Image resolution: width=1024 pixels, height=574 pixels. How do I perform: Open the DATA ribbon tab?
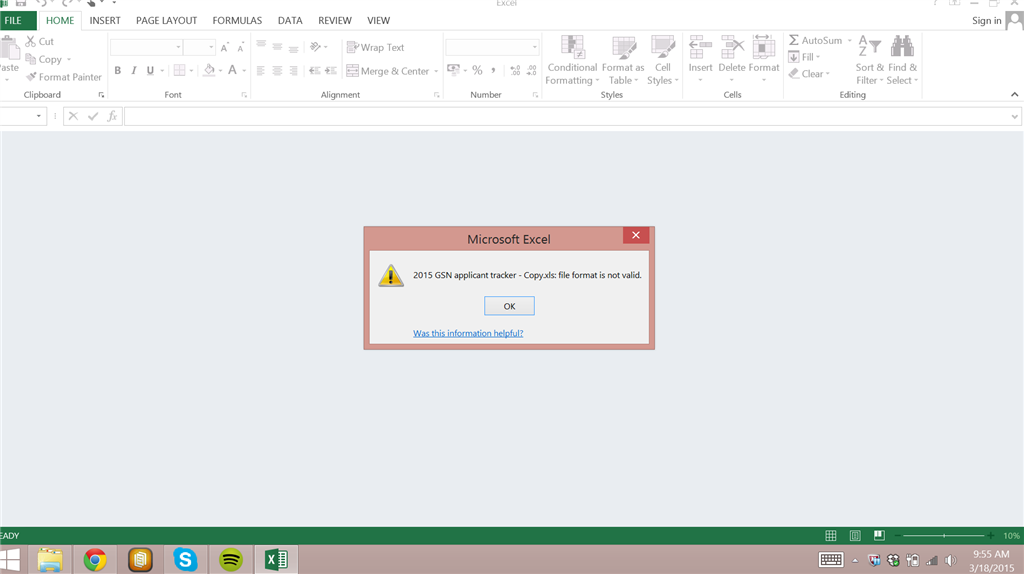[x=290, y=20]
